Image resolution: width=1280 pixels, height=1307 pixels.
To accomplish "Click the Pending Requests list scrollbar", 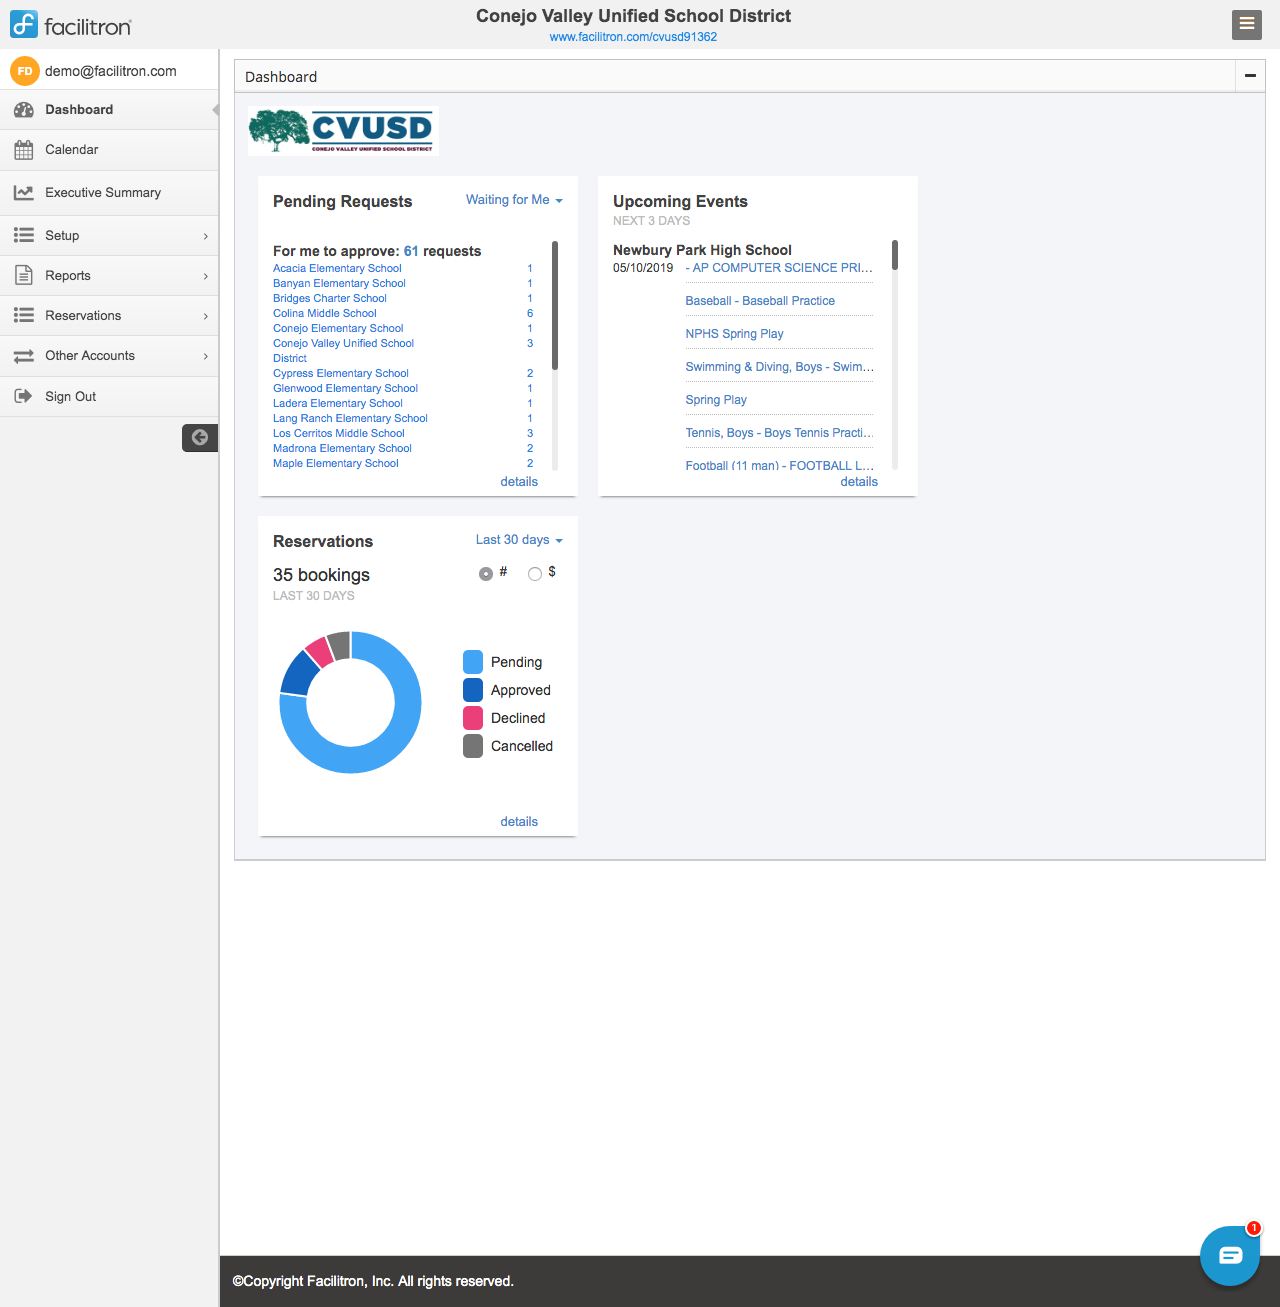I will pyautogui.click(x=555, y=305).
